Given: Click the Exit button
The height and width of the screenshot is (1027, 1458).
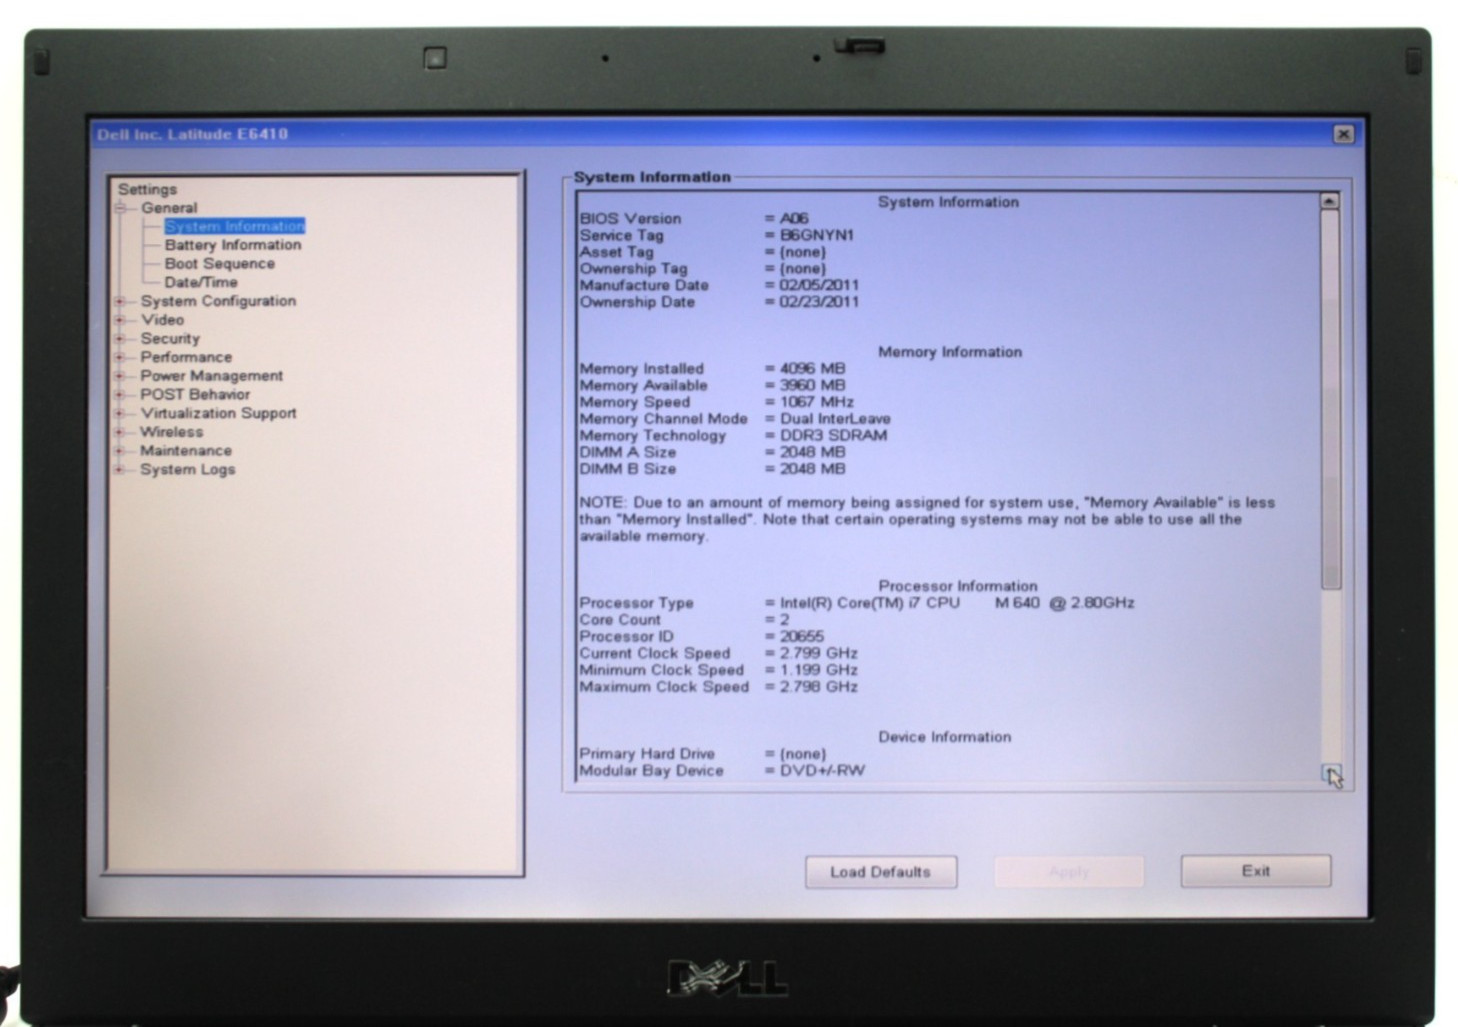Looking at the screenshot, I should click(x=1255, y=871).
